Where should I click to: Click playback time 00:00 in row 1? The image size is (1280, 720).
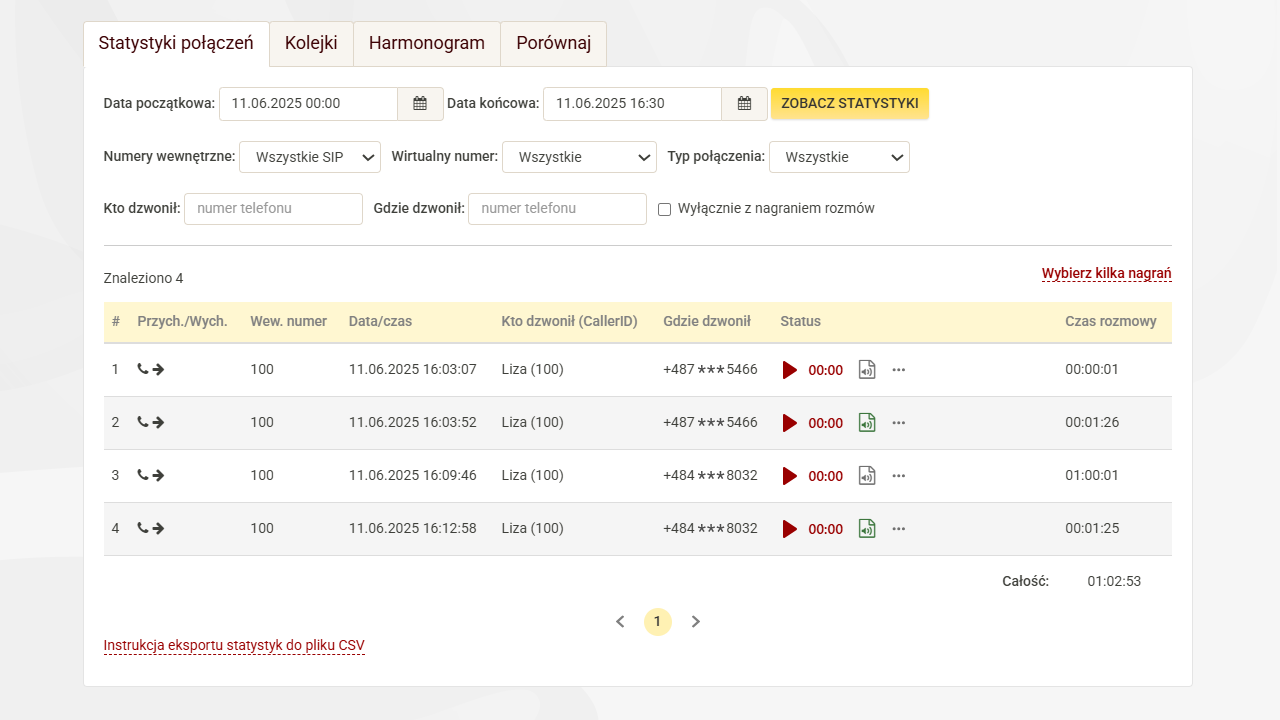tap(826, 370)
